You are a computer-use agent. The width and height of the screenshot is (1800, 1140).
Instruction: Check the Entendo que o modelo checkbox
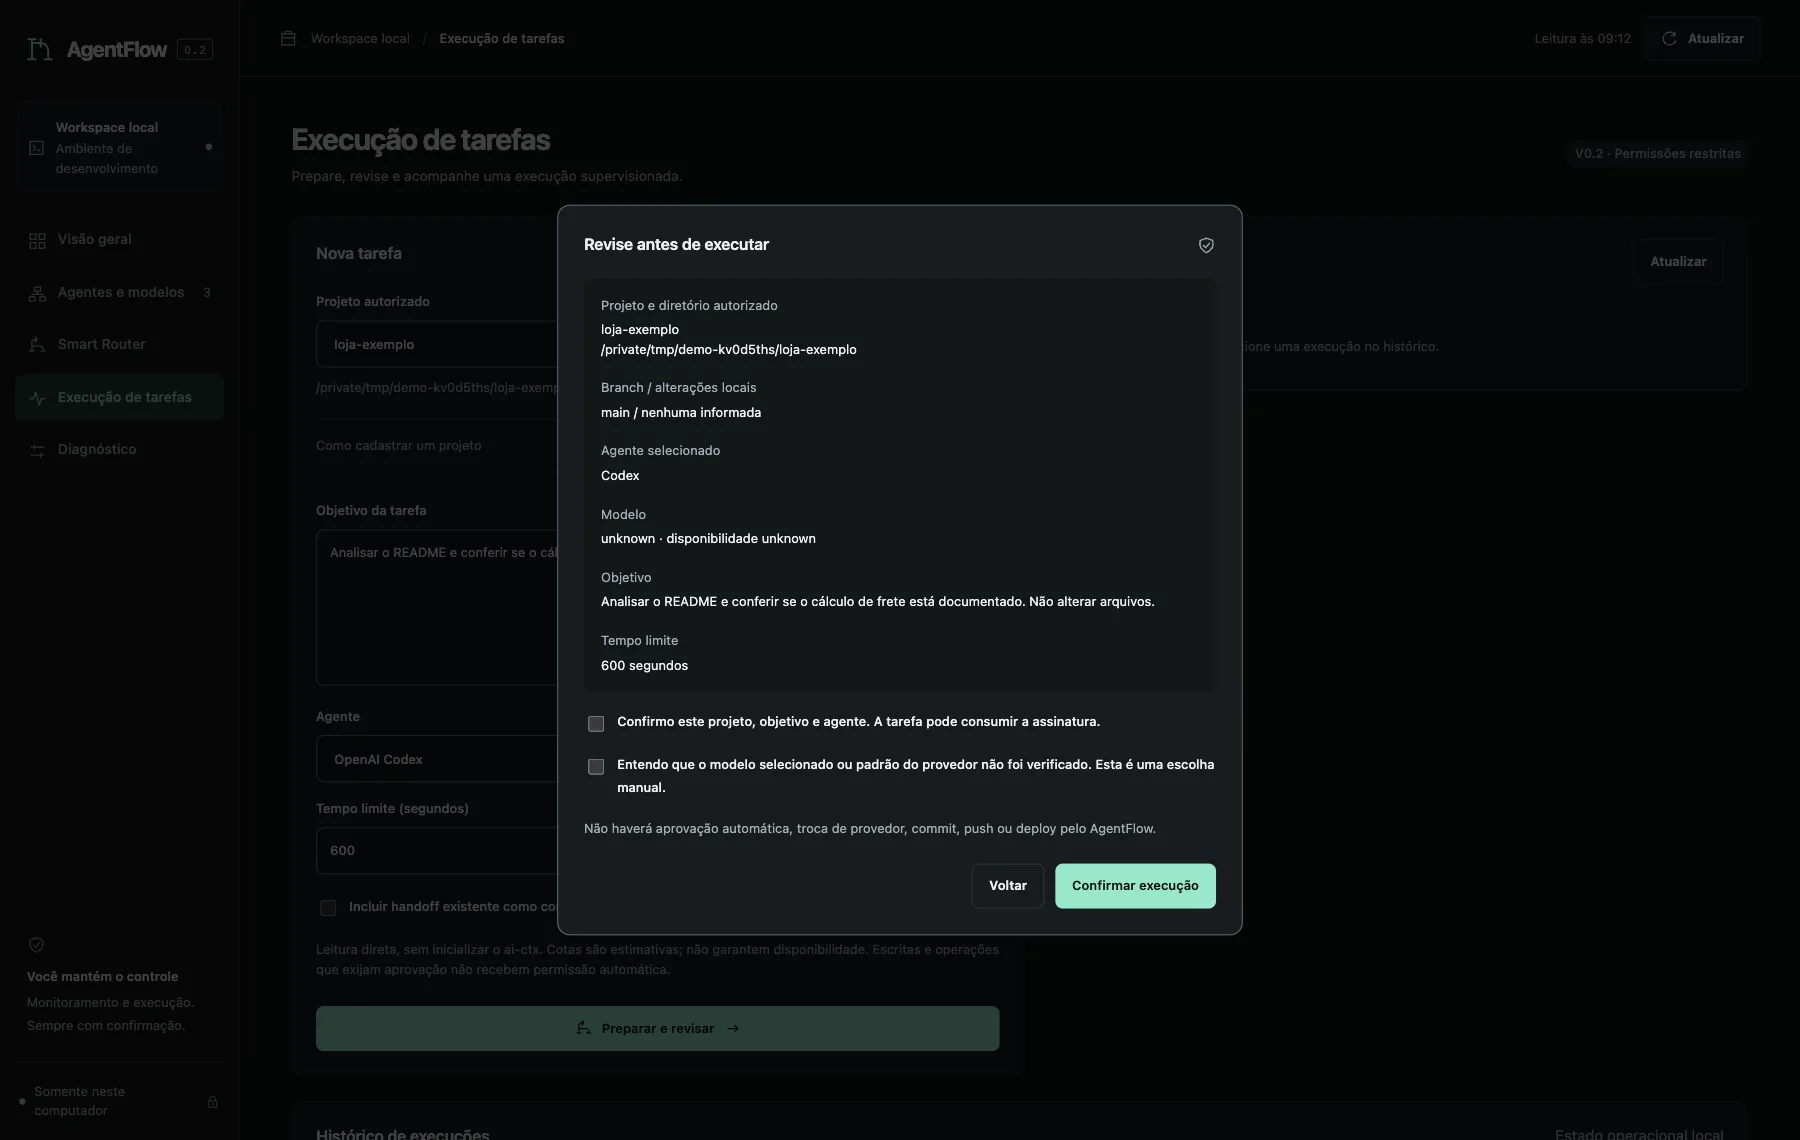pos(596,766)
